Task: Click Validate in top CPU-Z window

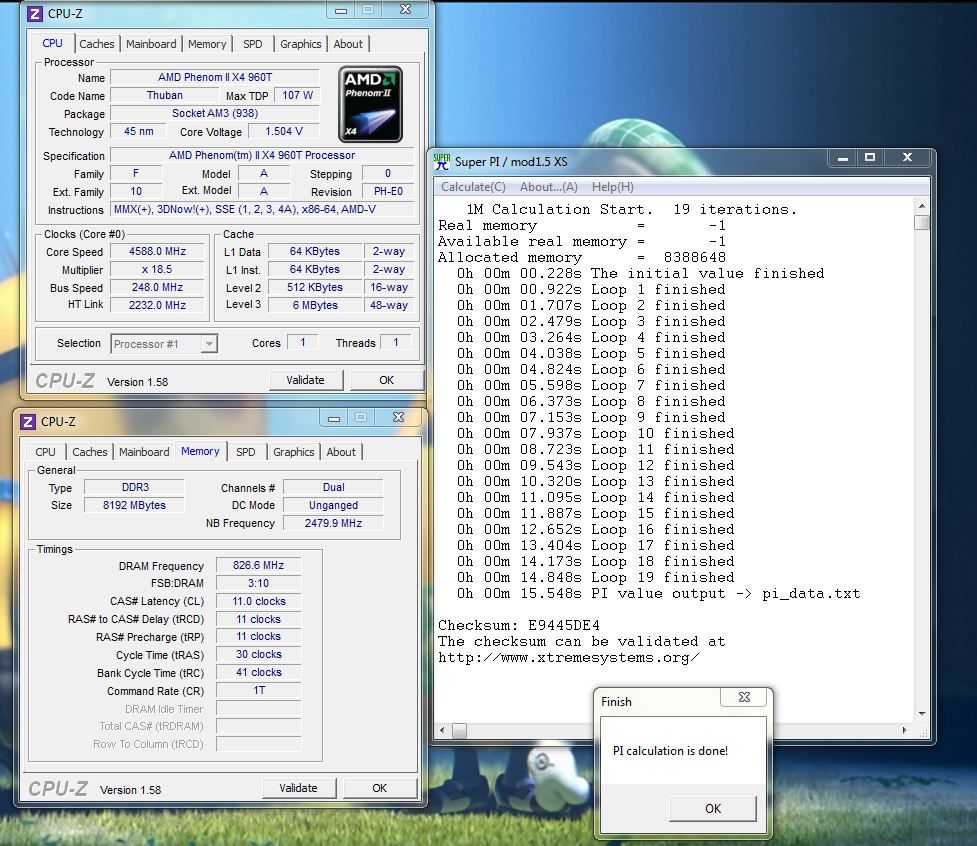Action: coord(305,380)
